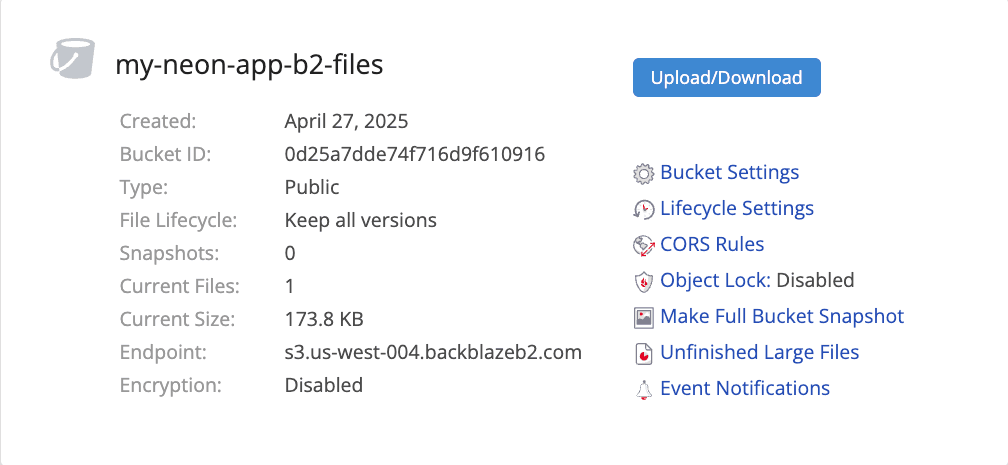The image size is (1008, 465).
Task: View the Unfinished Large Files link
Action: point(759,353)
